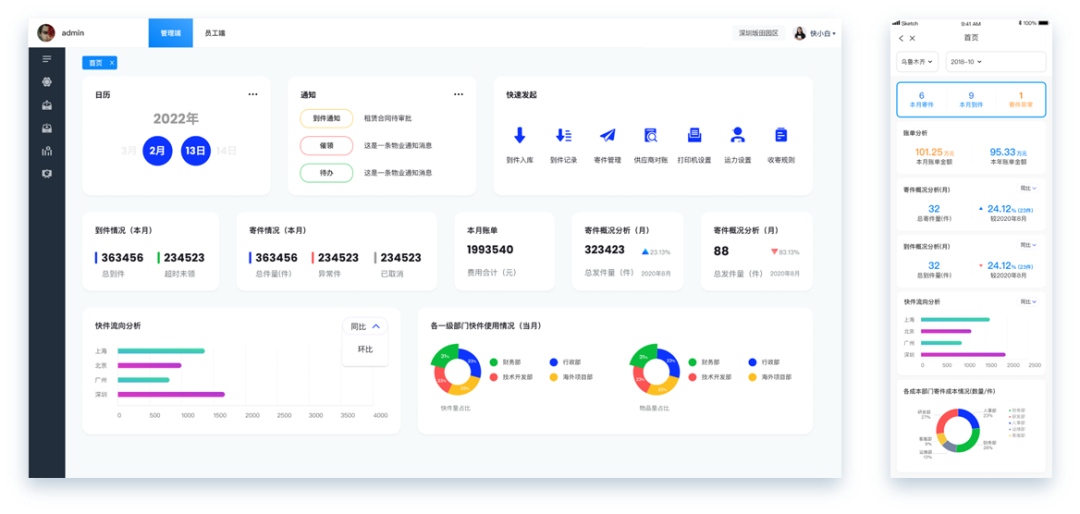The image size is (1080, 514).
Task: Select the faded 3月 in calendar
Action: [129, 151]
